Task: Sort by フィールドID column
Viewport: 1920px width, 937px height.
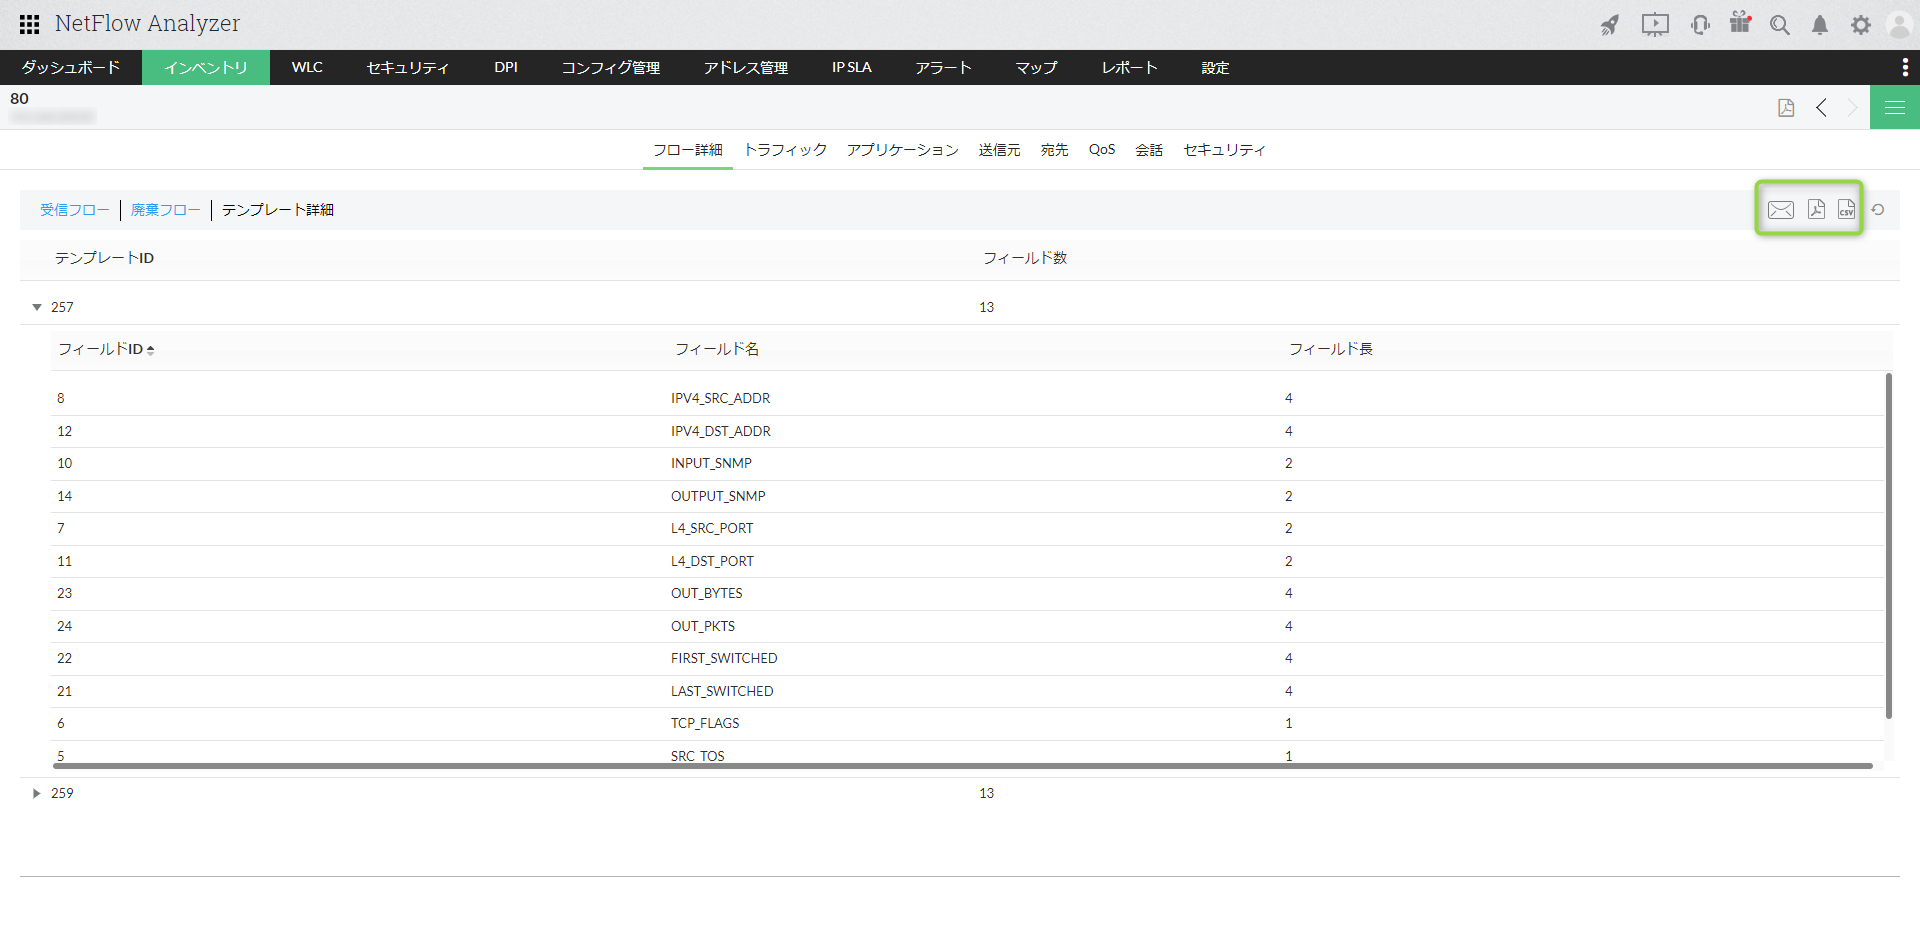Action: coord(106,349)
